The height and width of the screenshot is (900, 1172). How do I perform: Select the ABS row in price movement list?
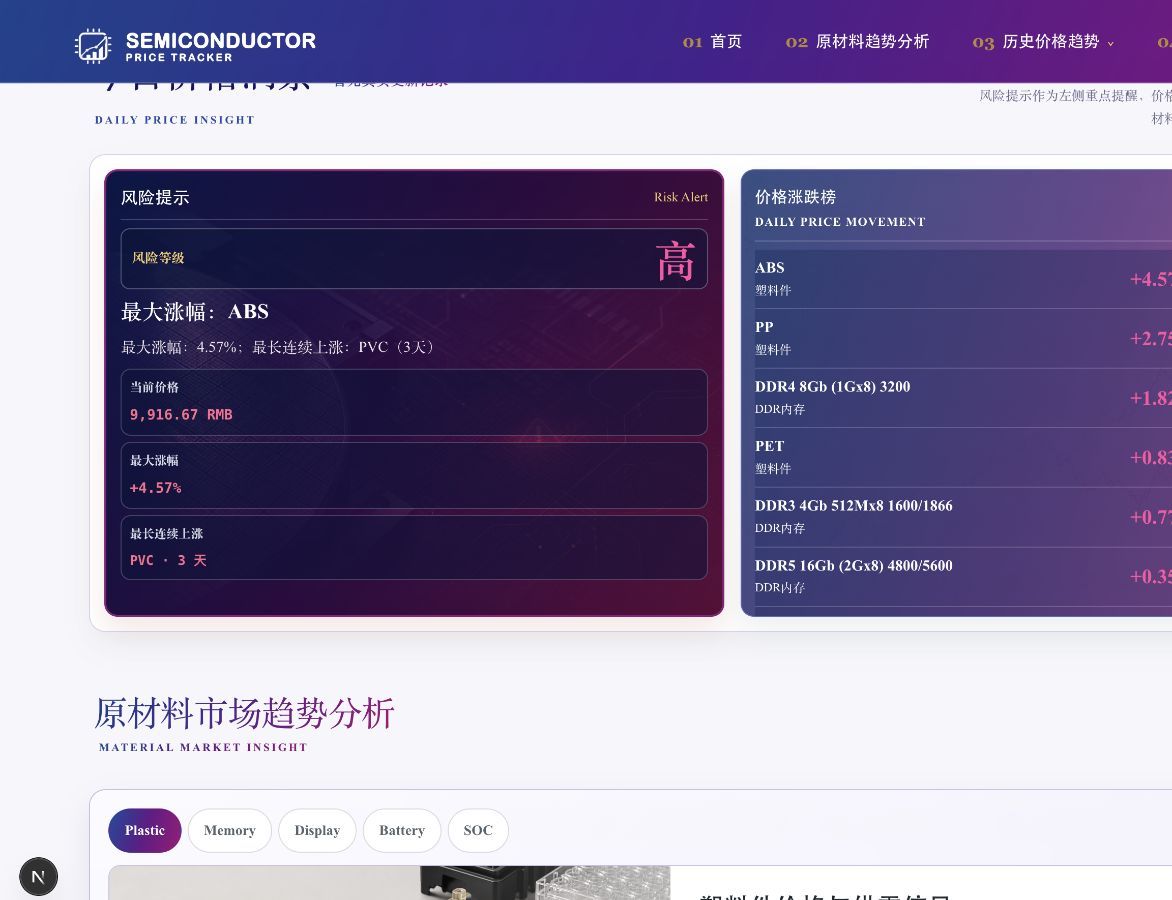point(963,279)
